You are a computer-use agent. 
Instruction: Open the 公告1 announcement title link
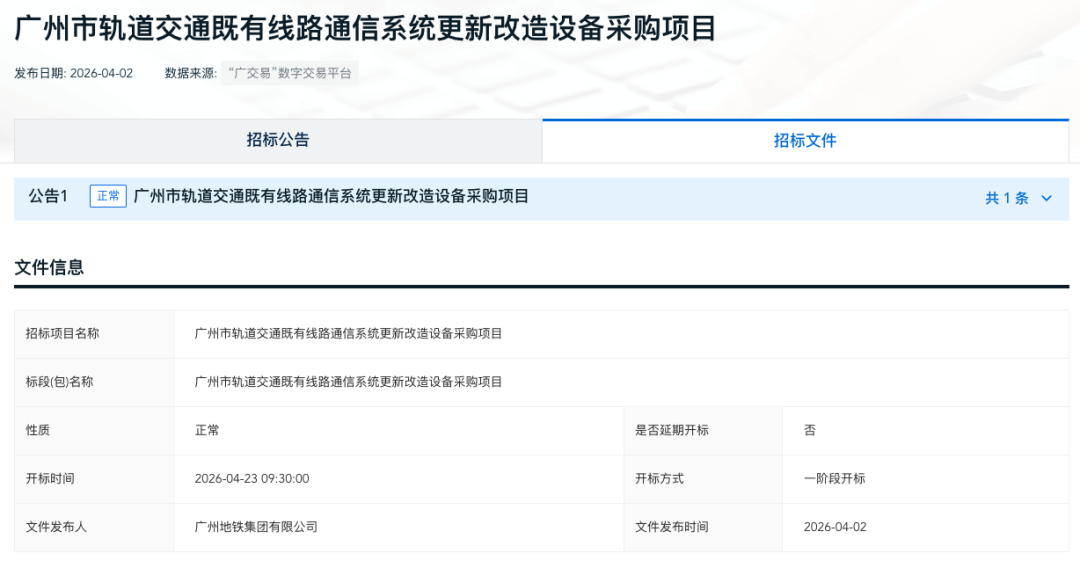coord(331,196)
